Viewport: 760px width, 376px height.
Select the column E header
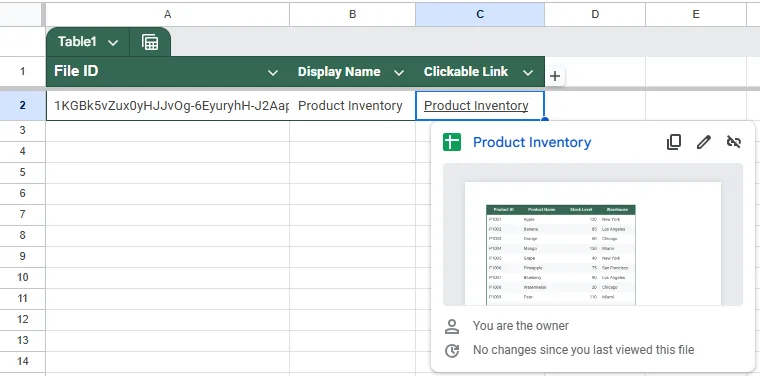696,15
